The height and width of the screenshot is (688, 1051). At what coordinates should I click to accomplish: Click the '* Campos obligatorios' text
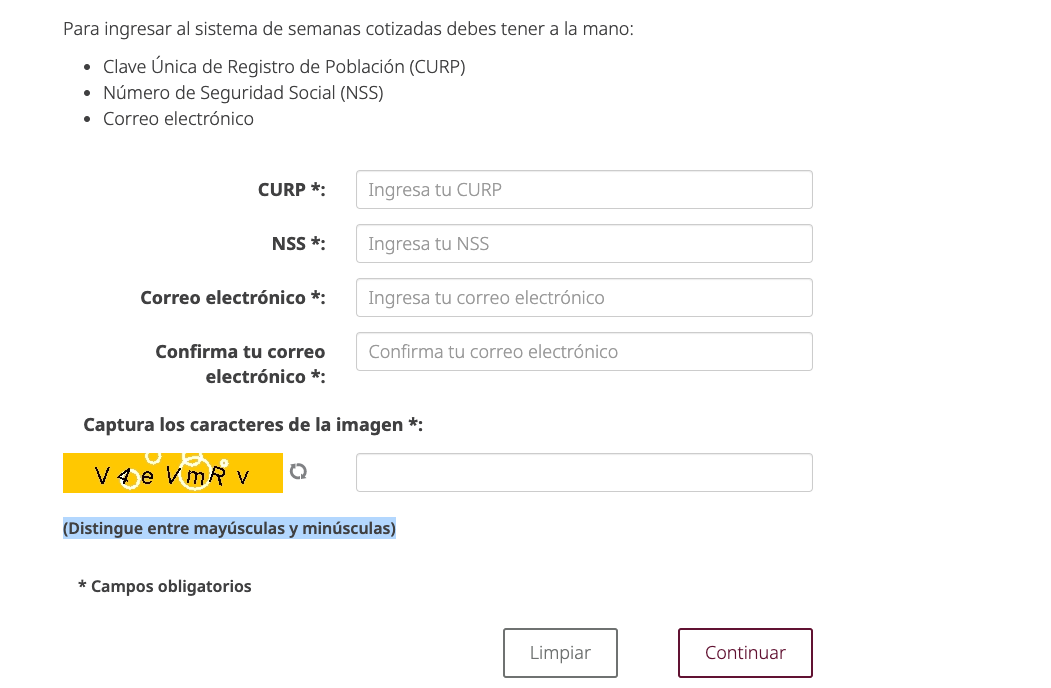[165, 587]
